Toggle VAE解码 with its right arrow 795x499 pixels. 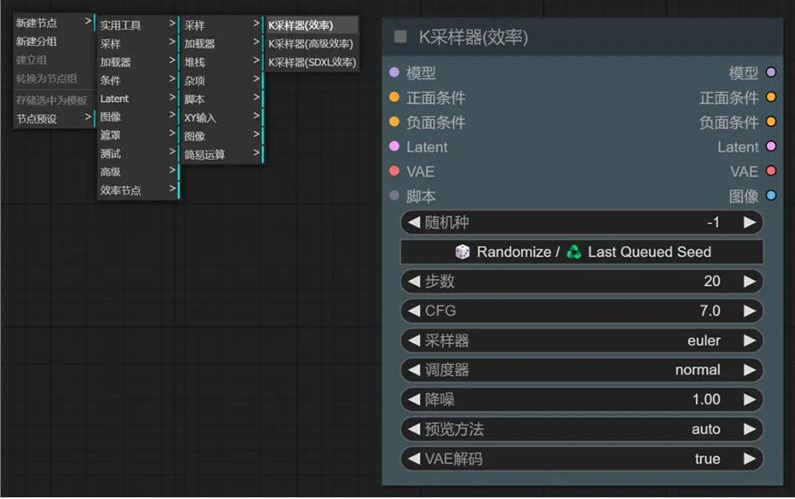[x=749, y=459]
